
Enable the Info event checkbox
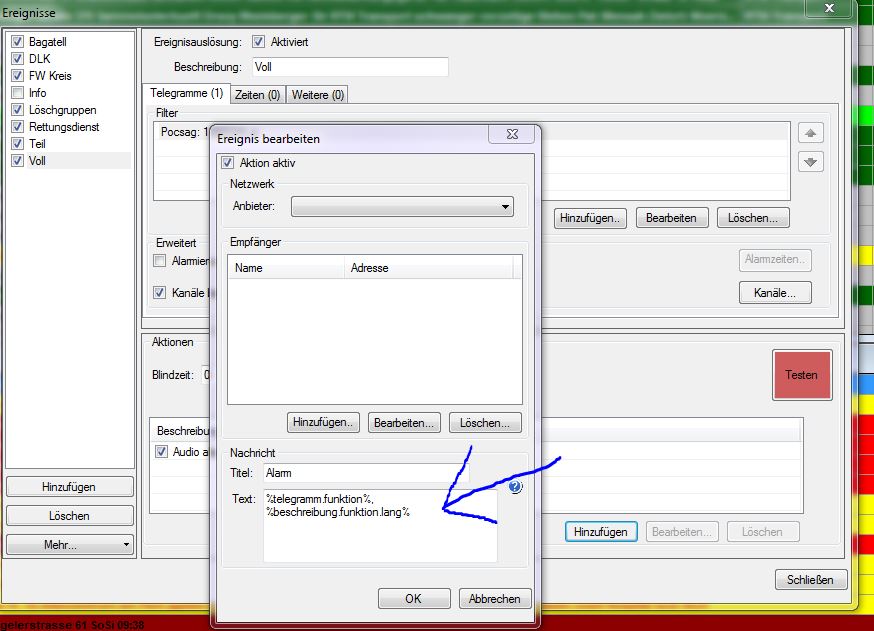coord(17,93)
